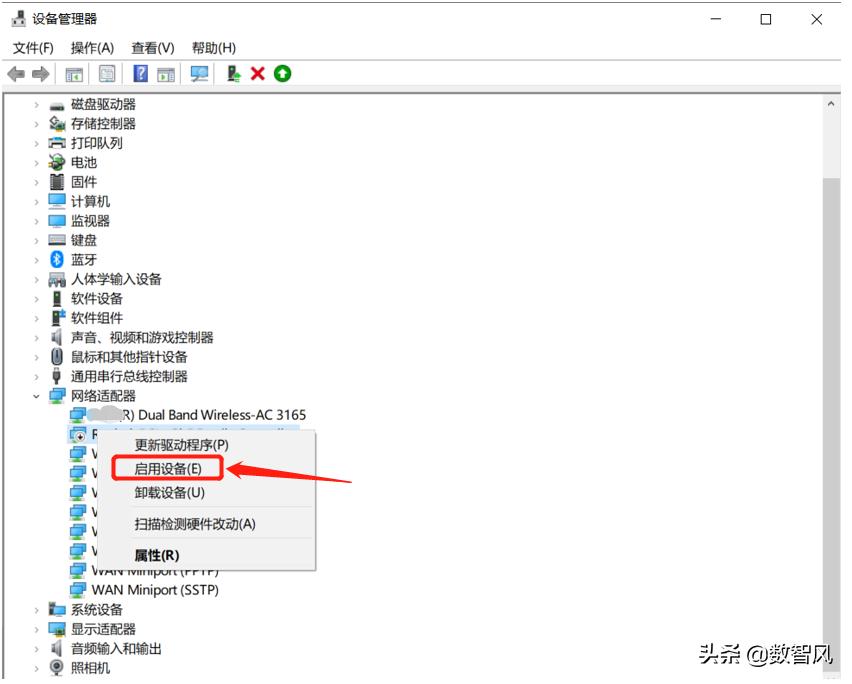Collapse the 网络适配器 tree node
Image resolution: width=852 pixels, height=684 pixels.
point(37,395)
